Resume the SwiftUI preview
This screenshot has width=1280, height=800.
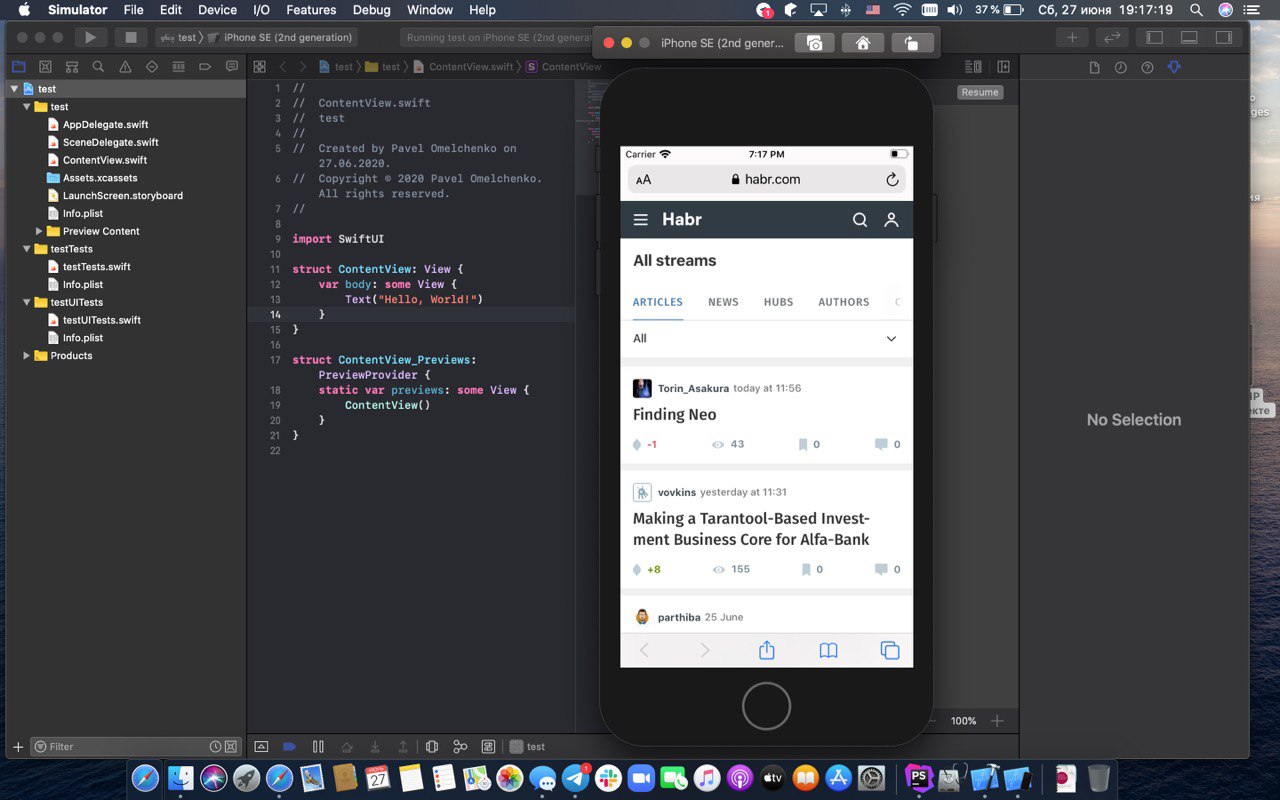(980, 92)
